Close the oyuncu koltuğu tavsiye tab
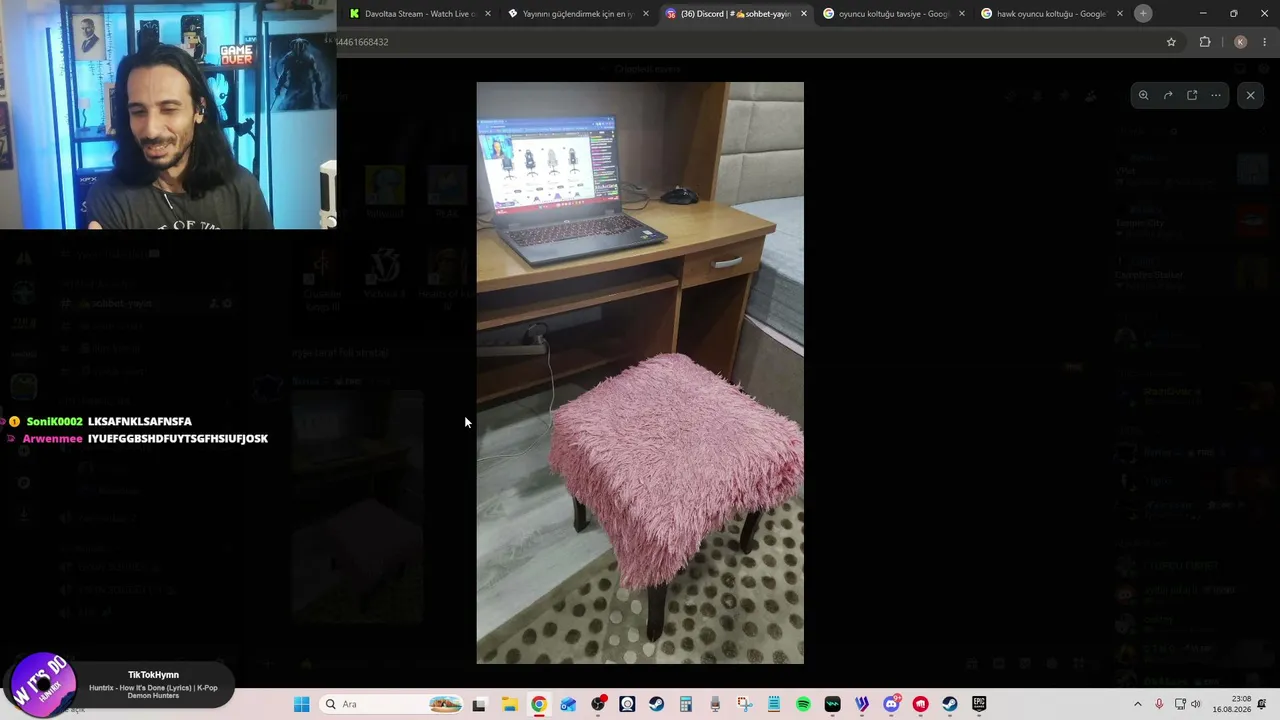Image resolution: width=1280 pixels, height=720 pixels. pos(961,14)
